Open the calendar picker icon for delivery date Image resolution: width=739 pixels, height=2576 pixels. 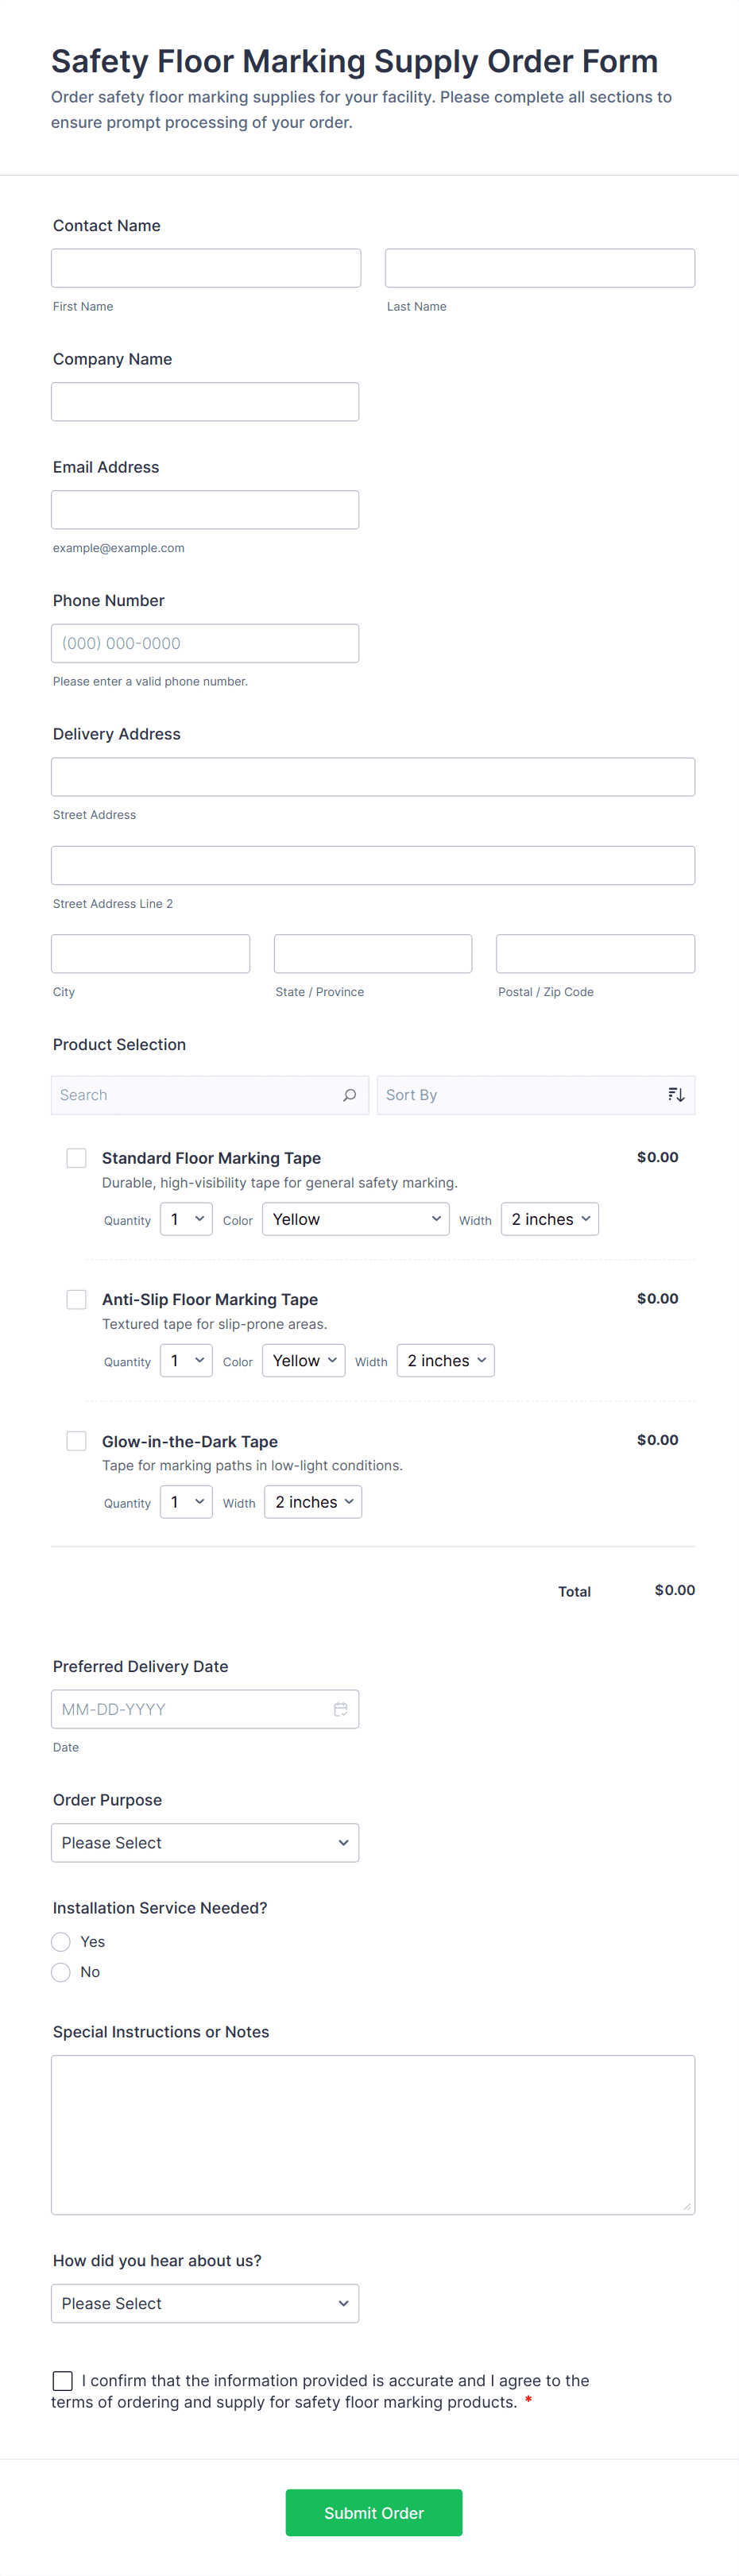click(340, 1709)
